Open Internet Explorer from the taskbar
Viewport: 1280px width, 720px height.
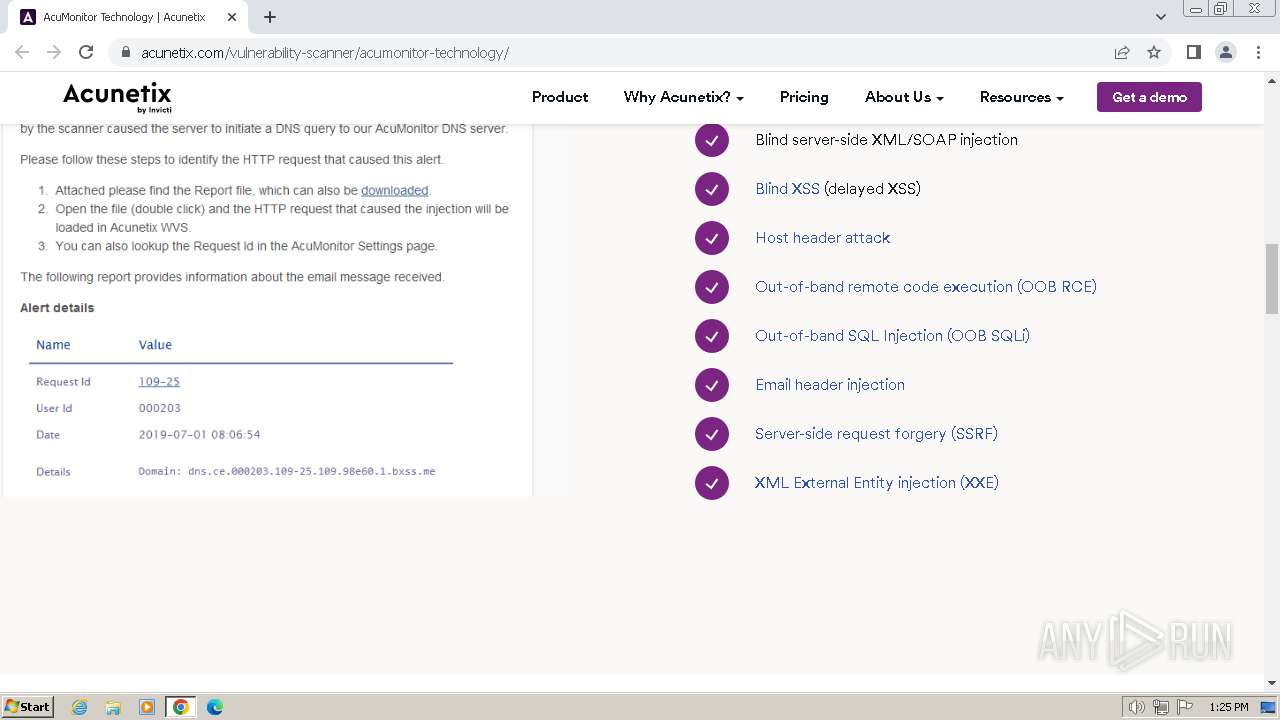pos(80,707)
